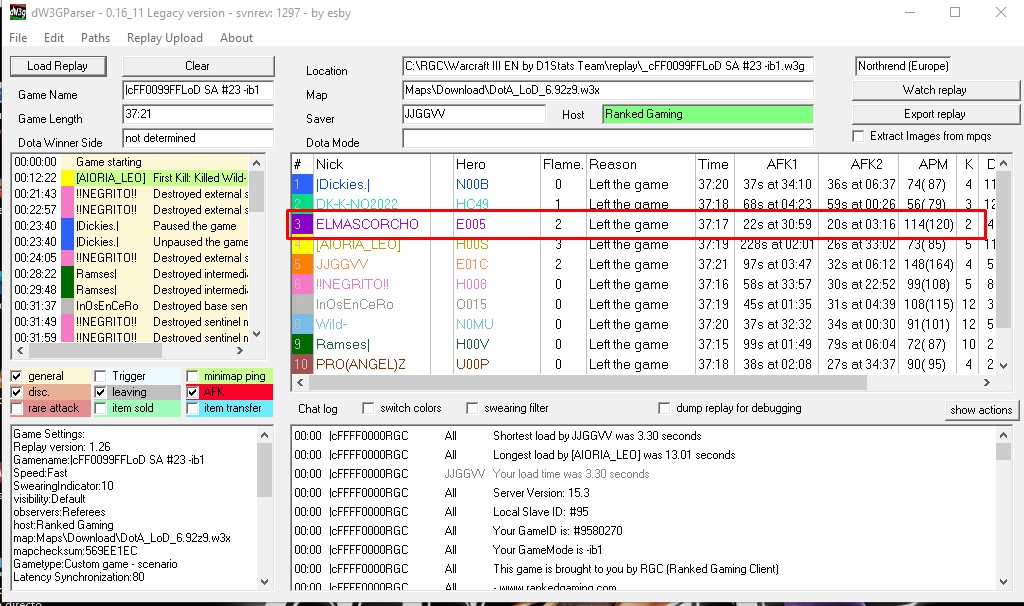Toggle the switch colors checkbox

pyautogui.click(x=368, y=408)
